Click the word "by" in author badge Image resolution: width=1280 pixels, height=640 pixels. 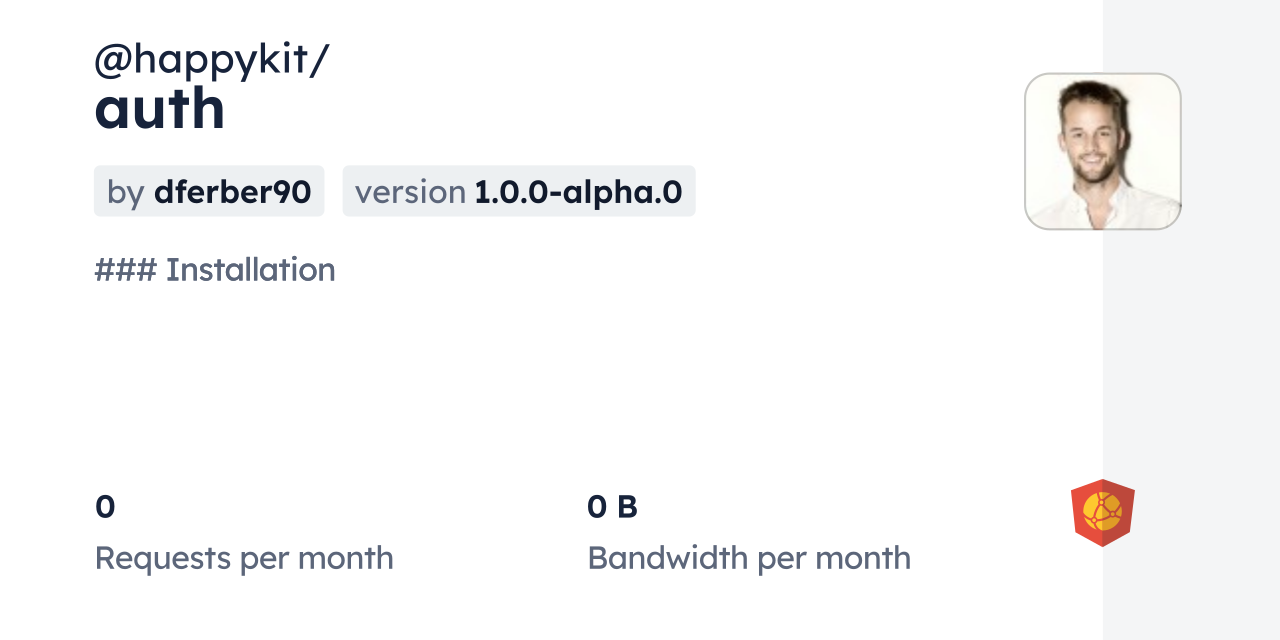pos(126,191)
